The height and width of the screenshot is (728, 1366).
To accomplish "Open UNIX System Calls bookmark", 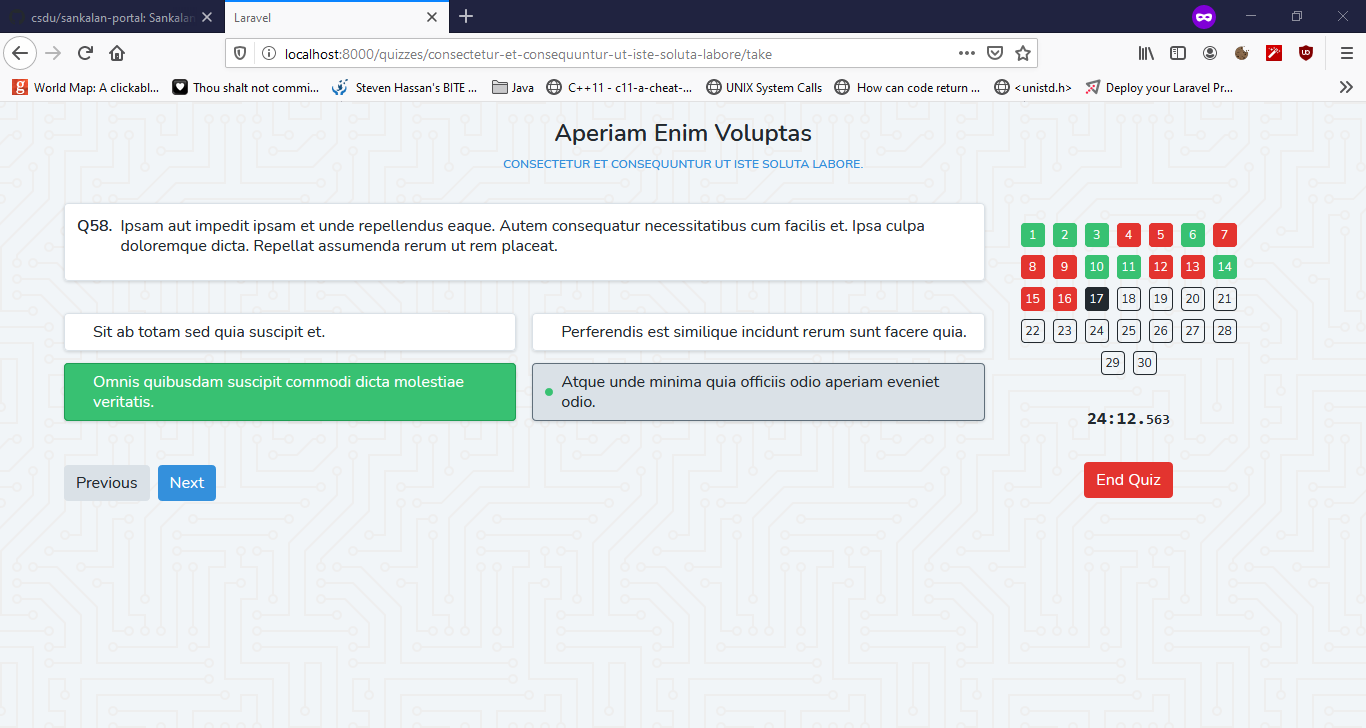I will [x=764, y=87].
